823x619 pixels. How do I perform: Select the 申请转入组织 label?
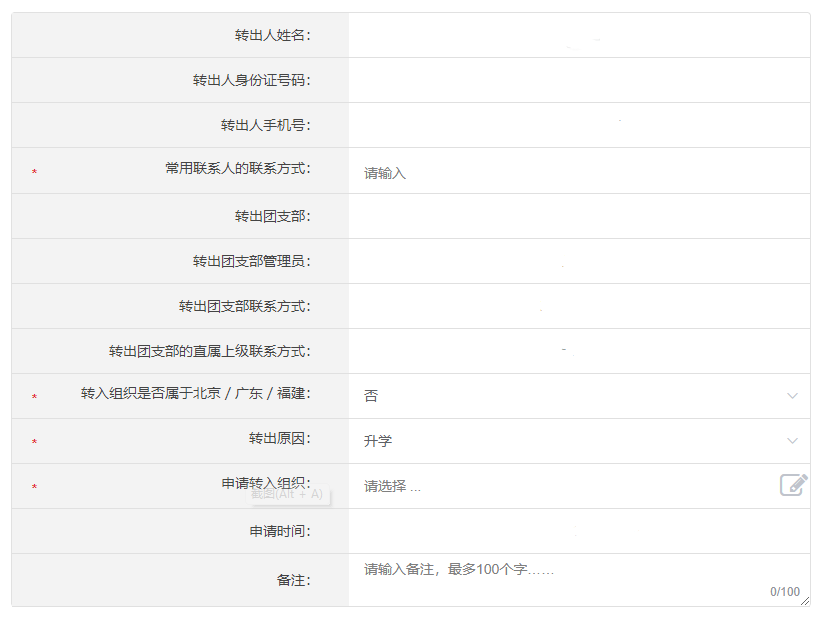266,483
